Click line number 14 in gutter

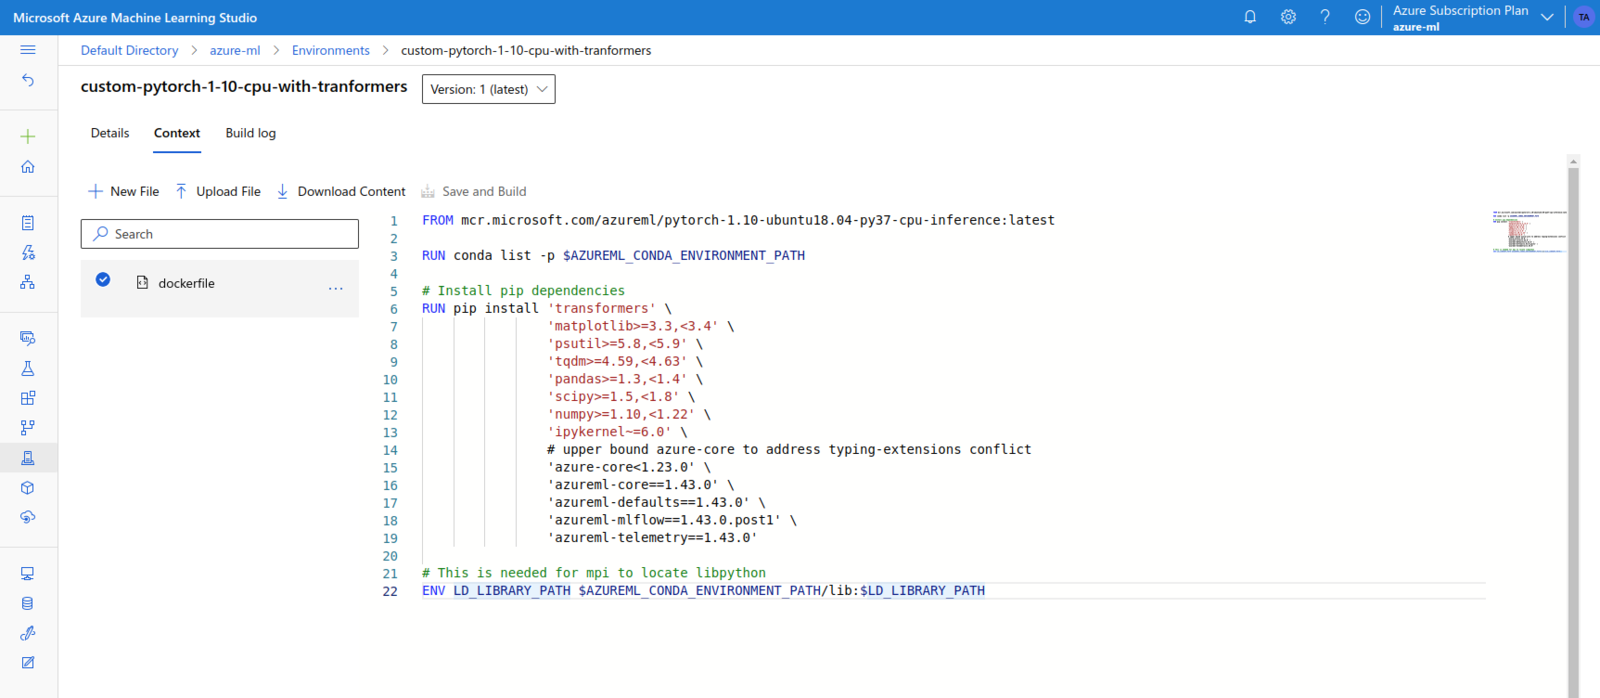coord(390,450)
